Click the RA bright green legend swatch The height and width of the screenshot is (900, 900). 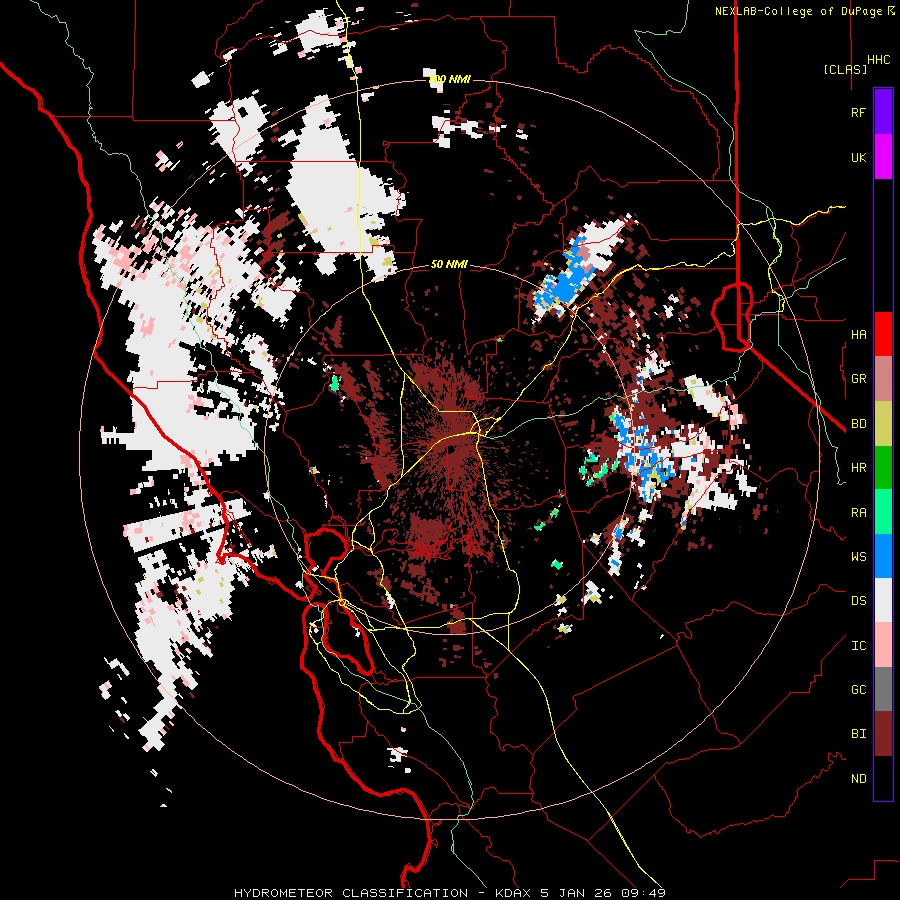click(x=883, y=512)
